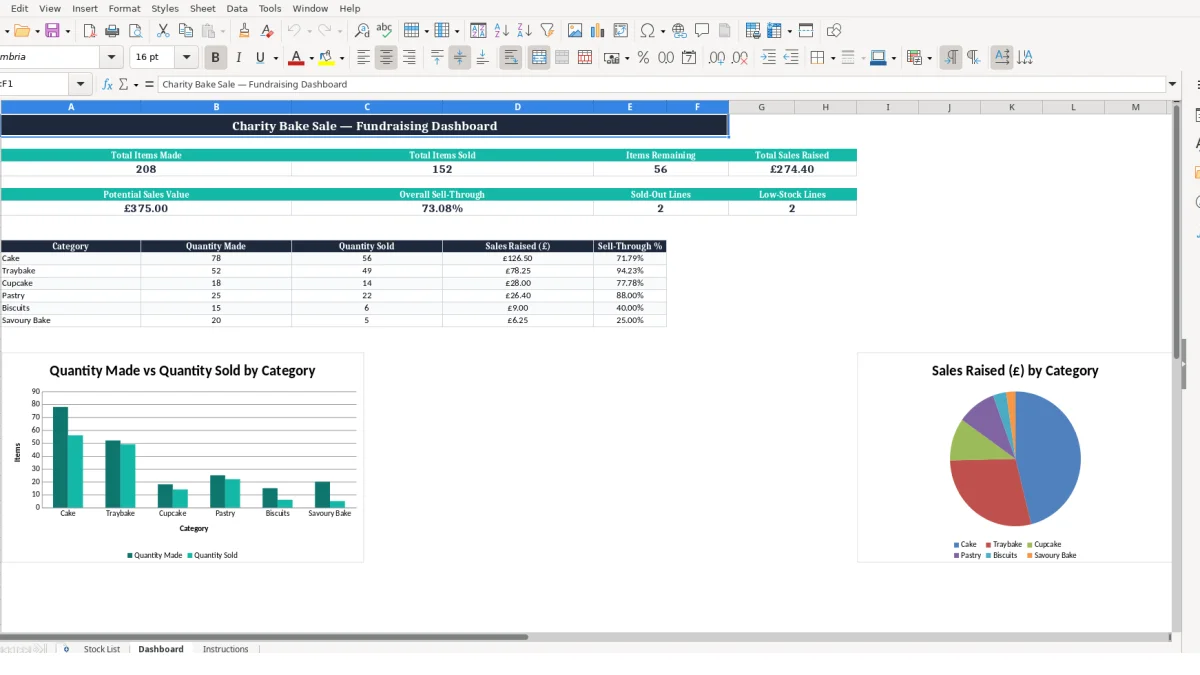Define print area icon

tap(753, 31)
